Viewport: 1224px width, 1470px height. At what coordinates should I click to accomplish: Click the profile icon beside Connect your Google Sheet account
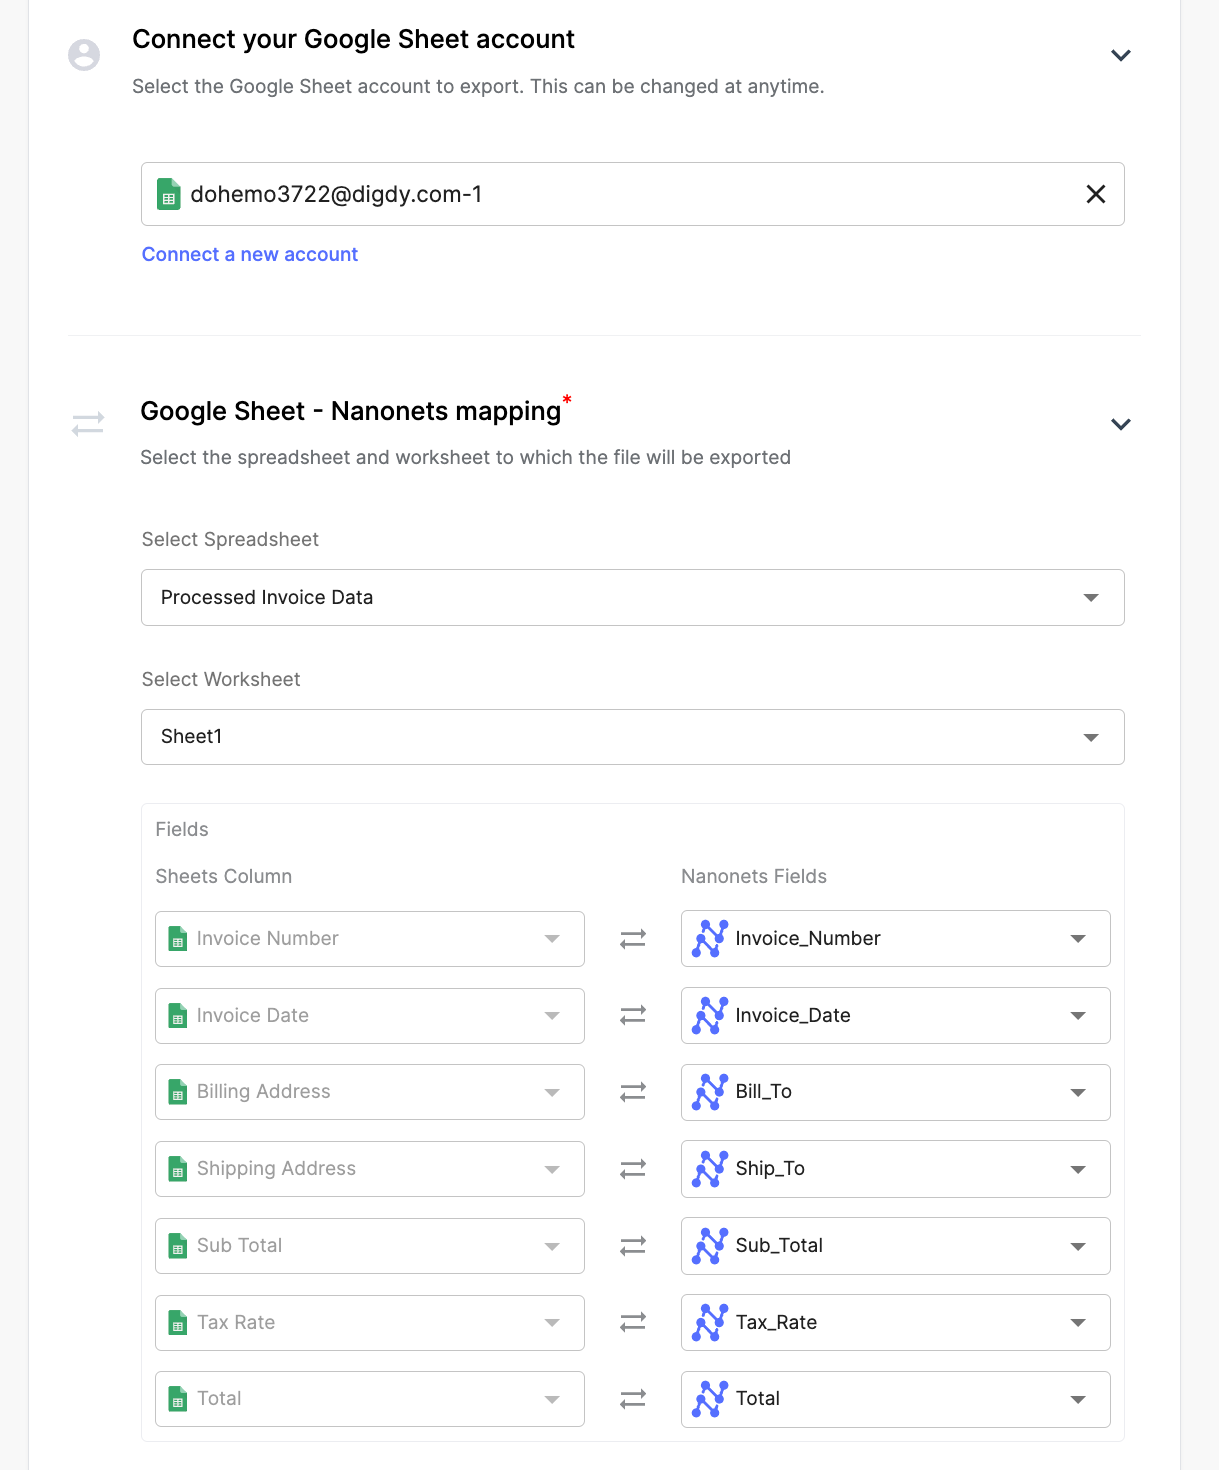point(83,55)
